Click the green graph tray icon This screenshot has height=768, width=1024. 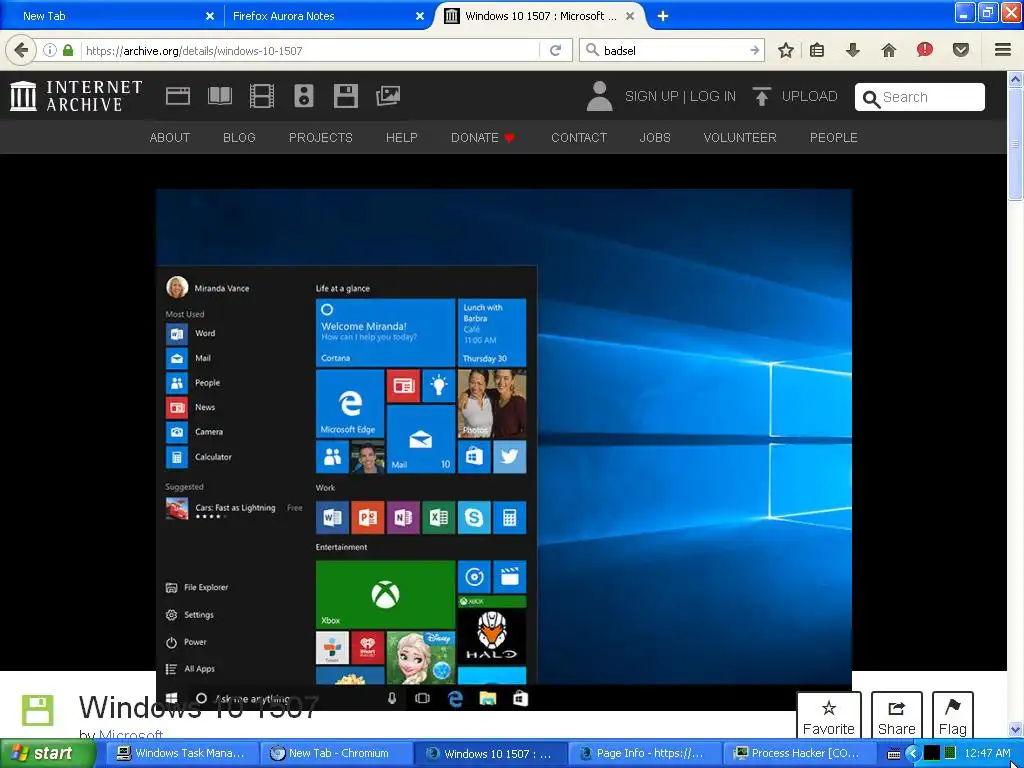pyautogui.click(x=950, y=753)
